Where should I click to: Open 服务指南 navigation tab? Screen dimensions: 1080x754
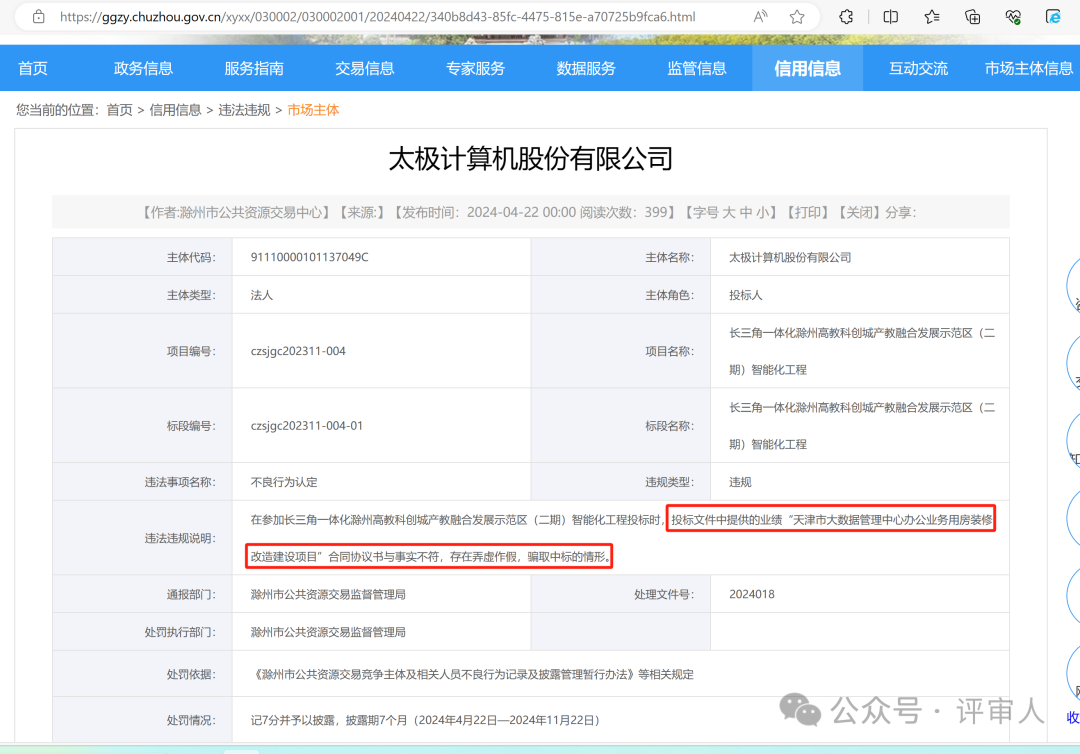click(253, 68)
